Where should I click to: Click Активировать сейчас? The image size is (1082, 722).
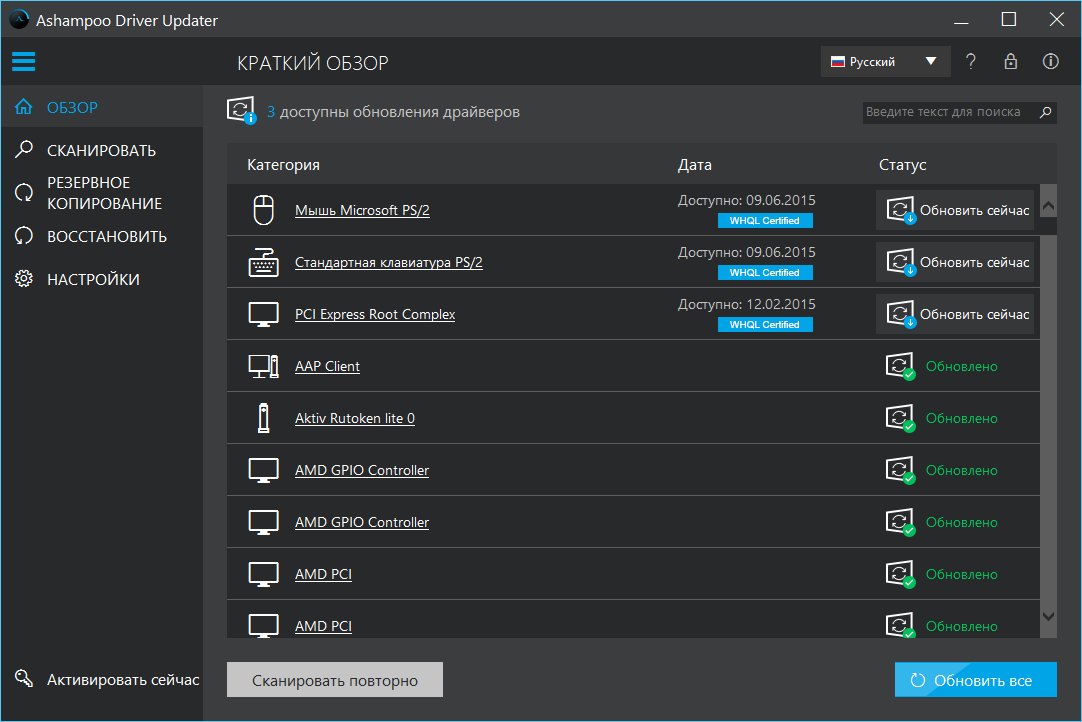[123, 680]
